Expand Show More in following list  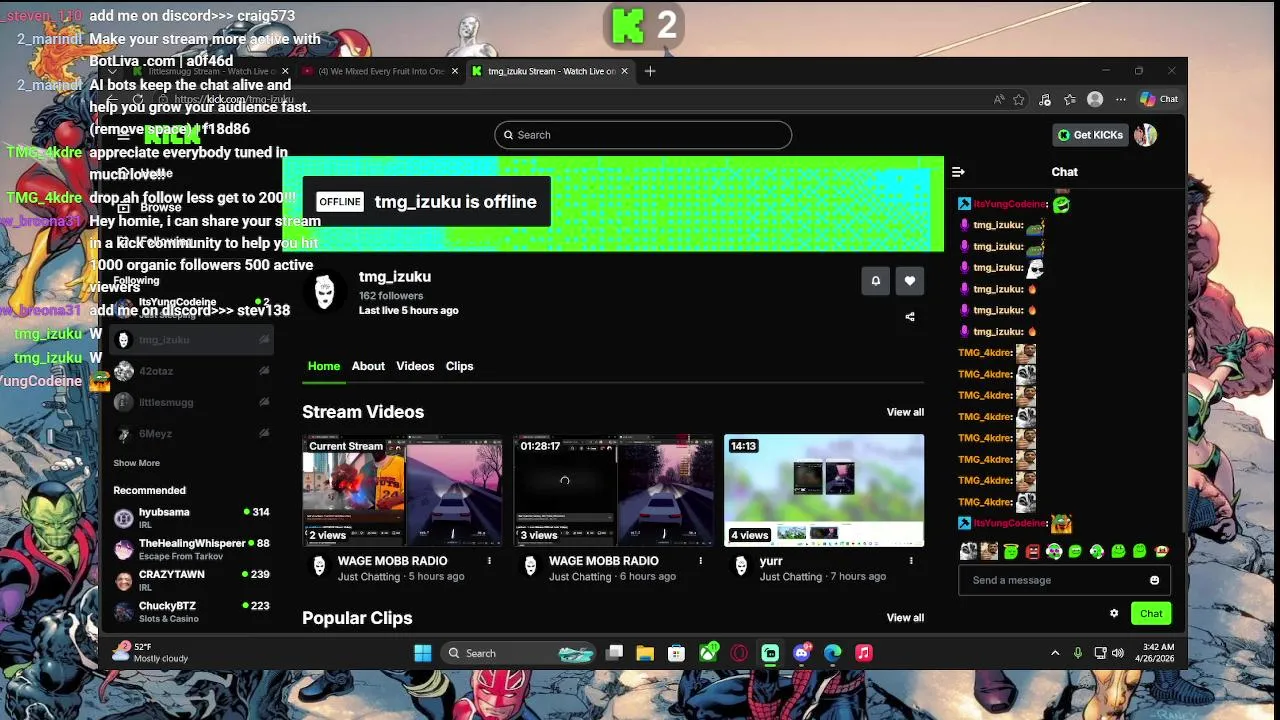[x=136, y=463]
